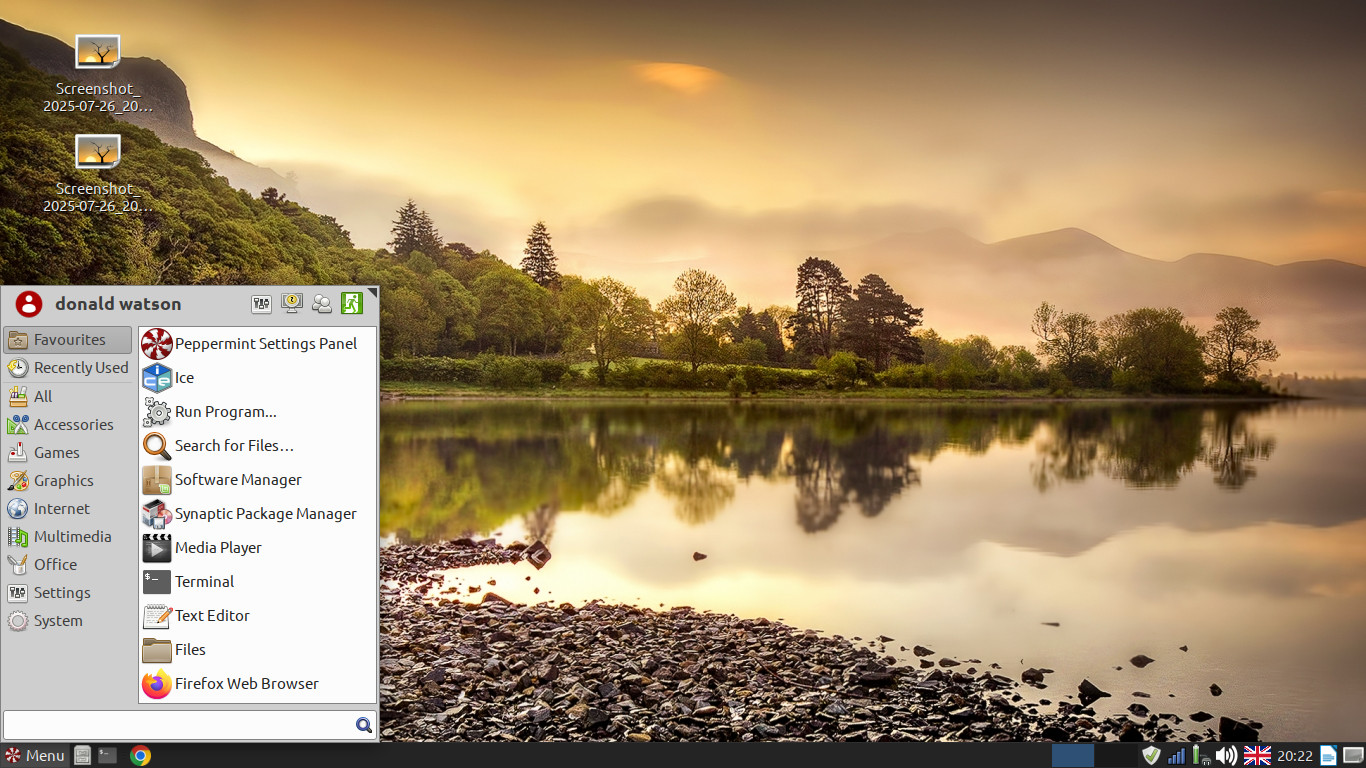This screenshot has width=1366, height=768.
Task: Select the first Screenshot desktop file
Action: coord(98,74)
